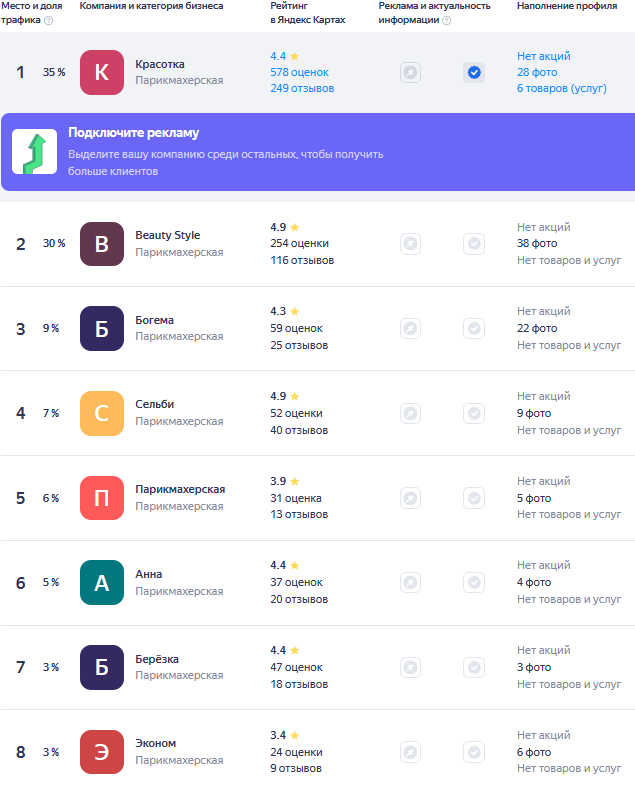
Task: Click the help icon next to 'информации' header
Action: tap(447, 21)
